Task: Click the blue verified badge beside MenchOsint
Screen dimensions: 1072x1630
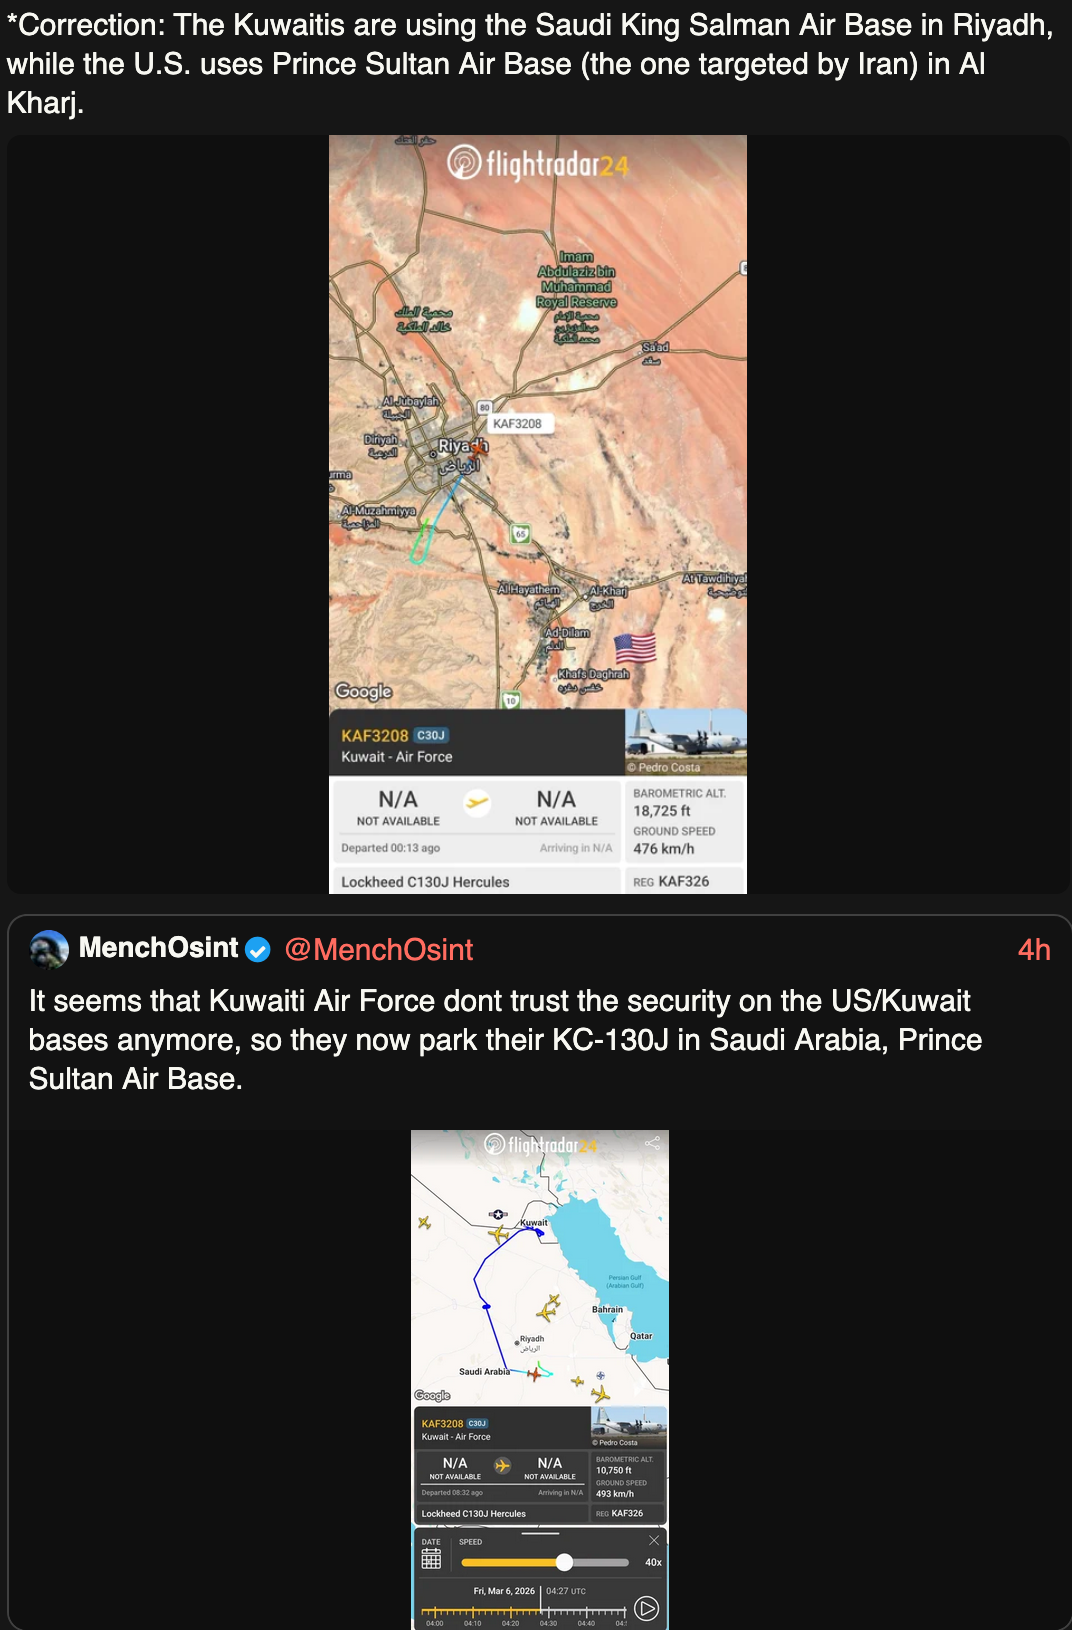Action: 258,950
